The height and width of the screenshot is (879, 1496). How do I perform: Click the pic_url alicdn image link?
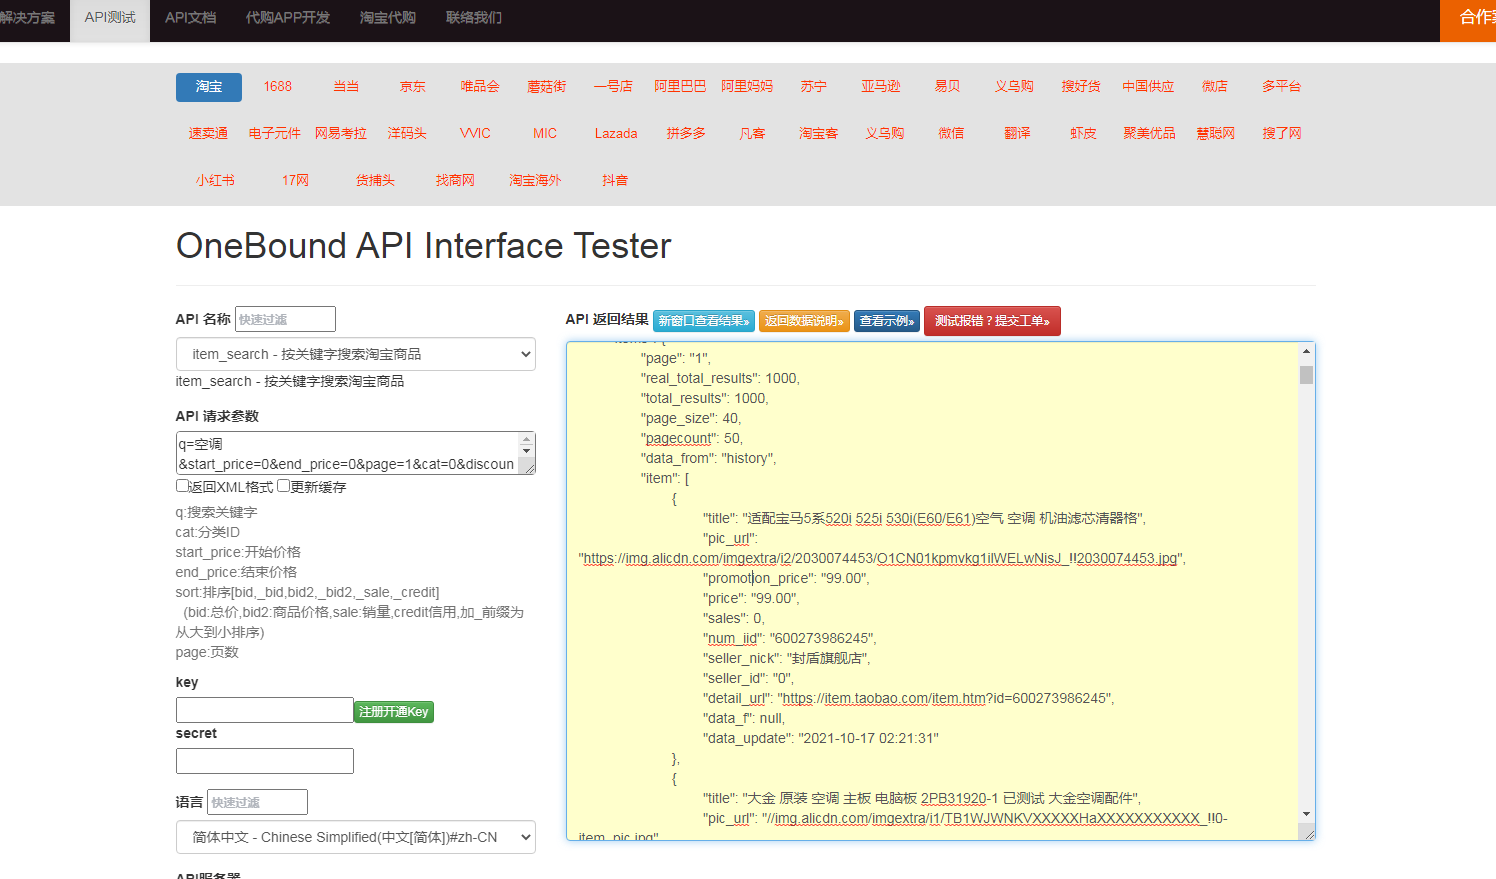pyautogui.click(x=880, y=558)
